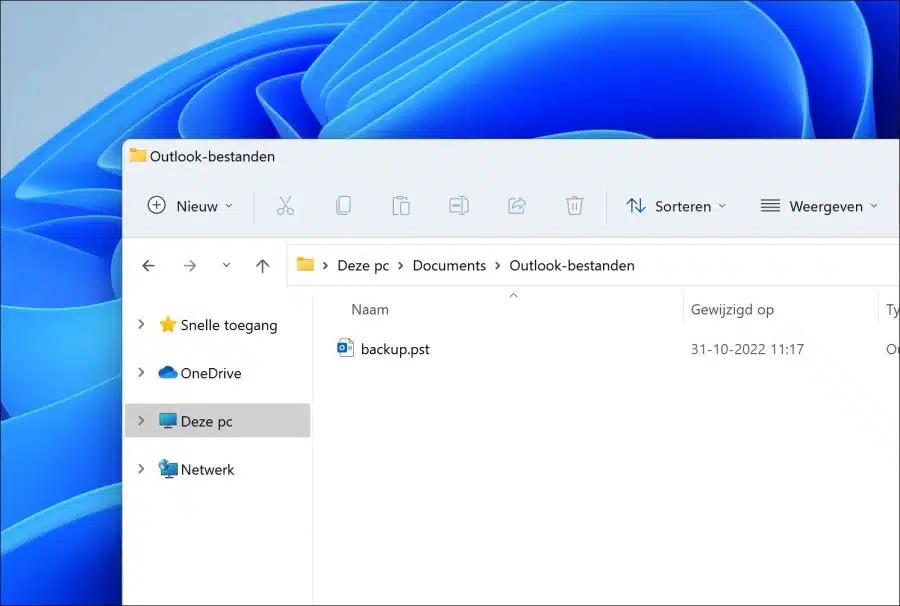Click the date 31-10-2022 11:17

[x=747, y=349]
